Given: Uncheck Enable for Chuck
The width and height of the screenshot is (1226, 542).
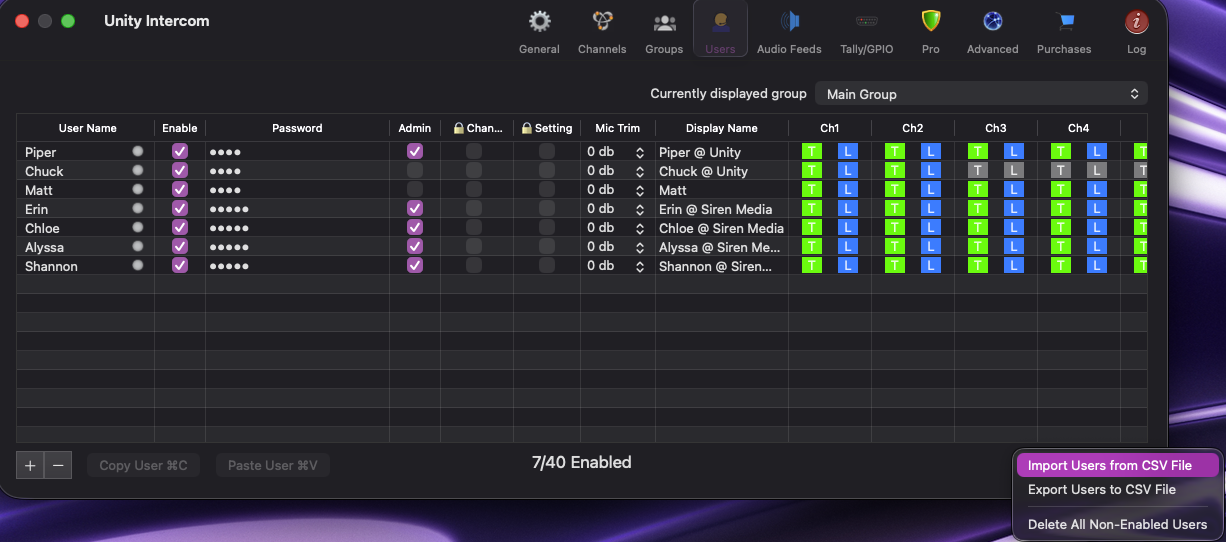Looking at the screenshot, I should tap(180, 170).
